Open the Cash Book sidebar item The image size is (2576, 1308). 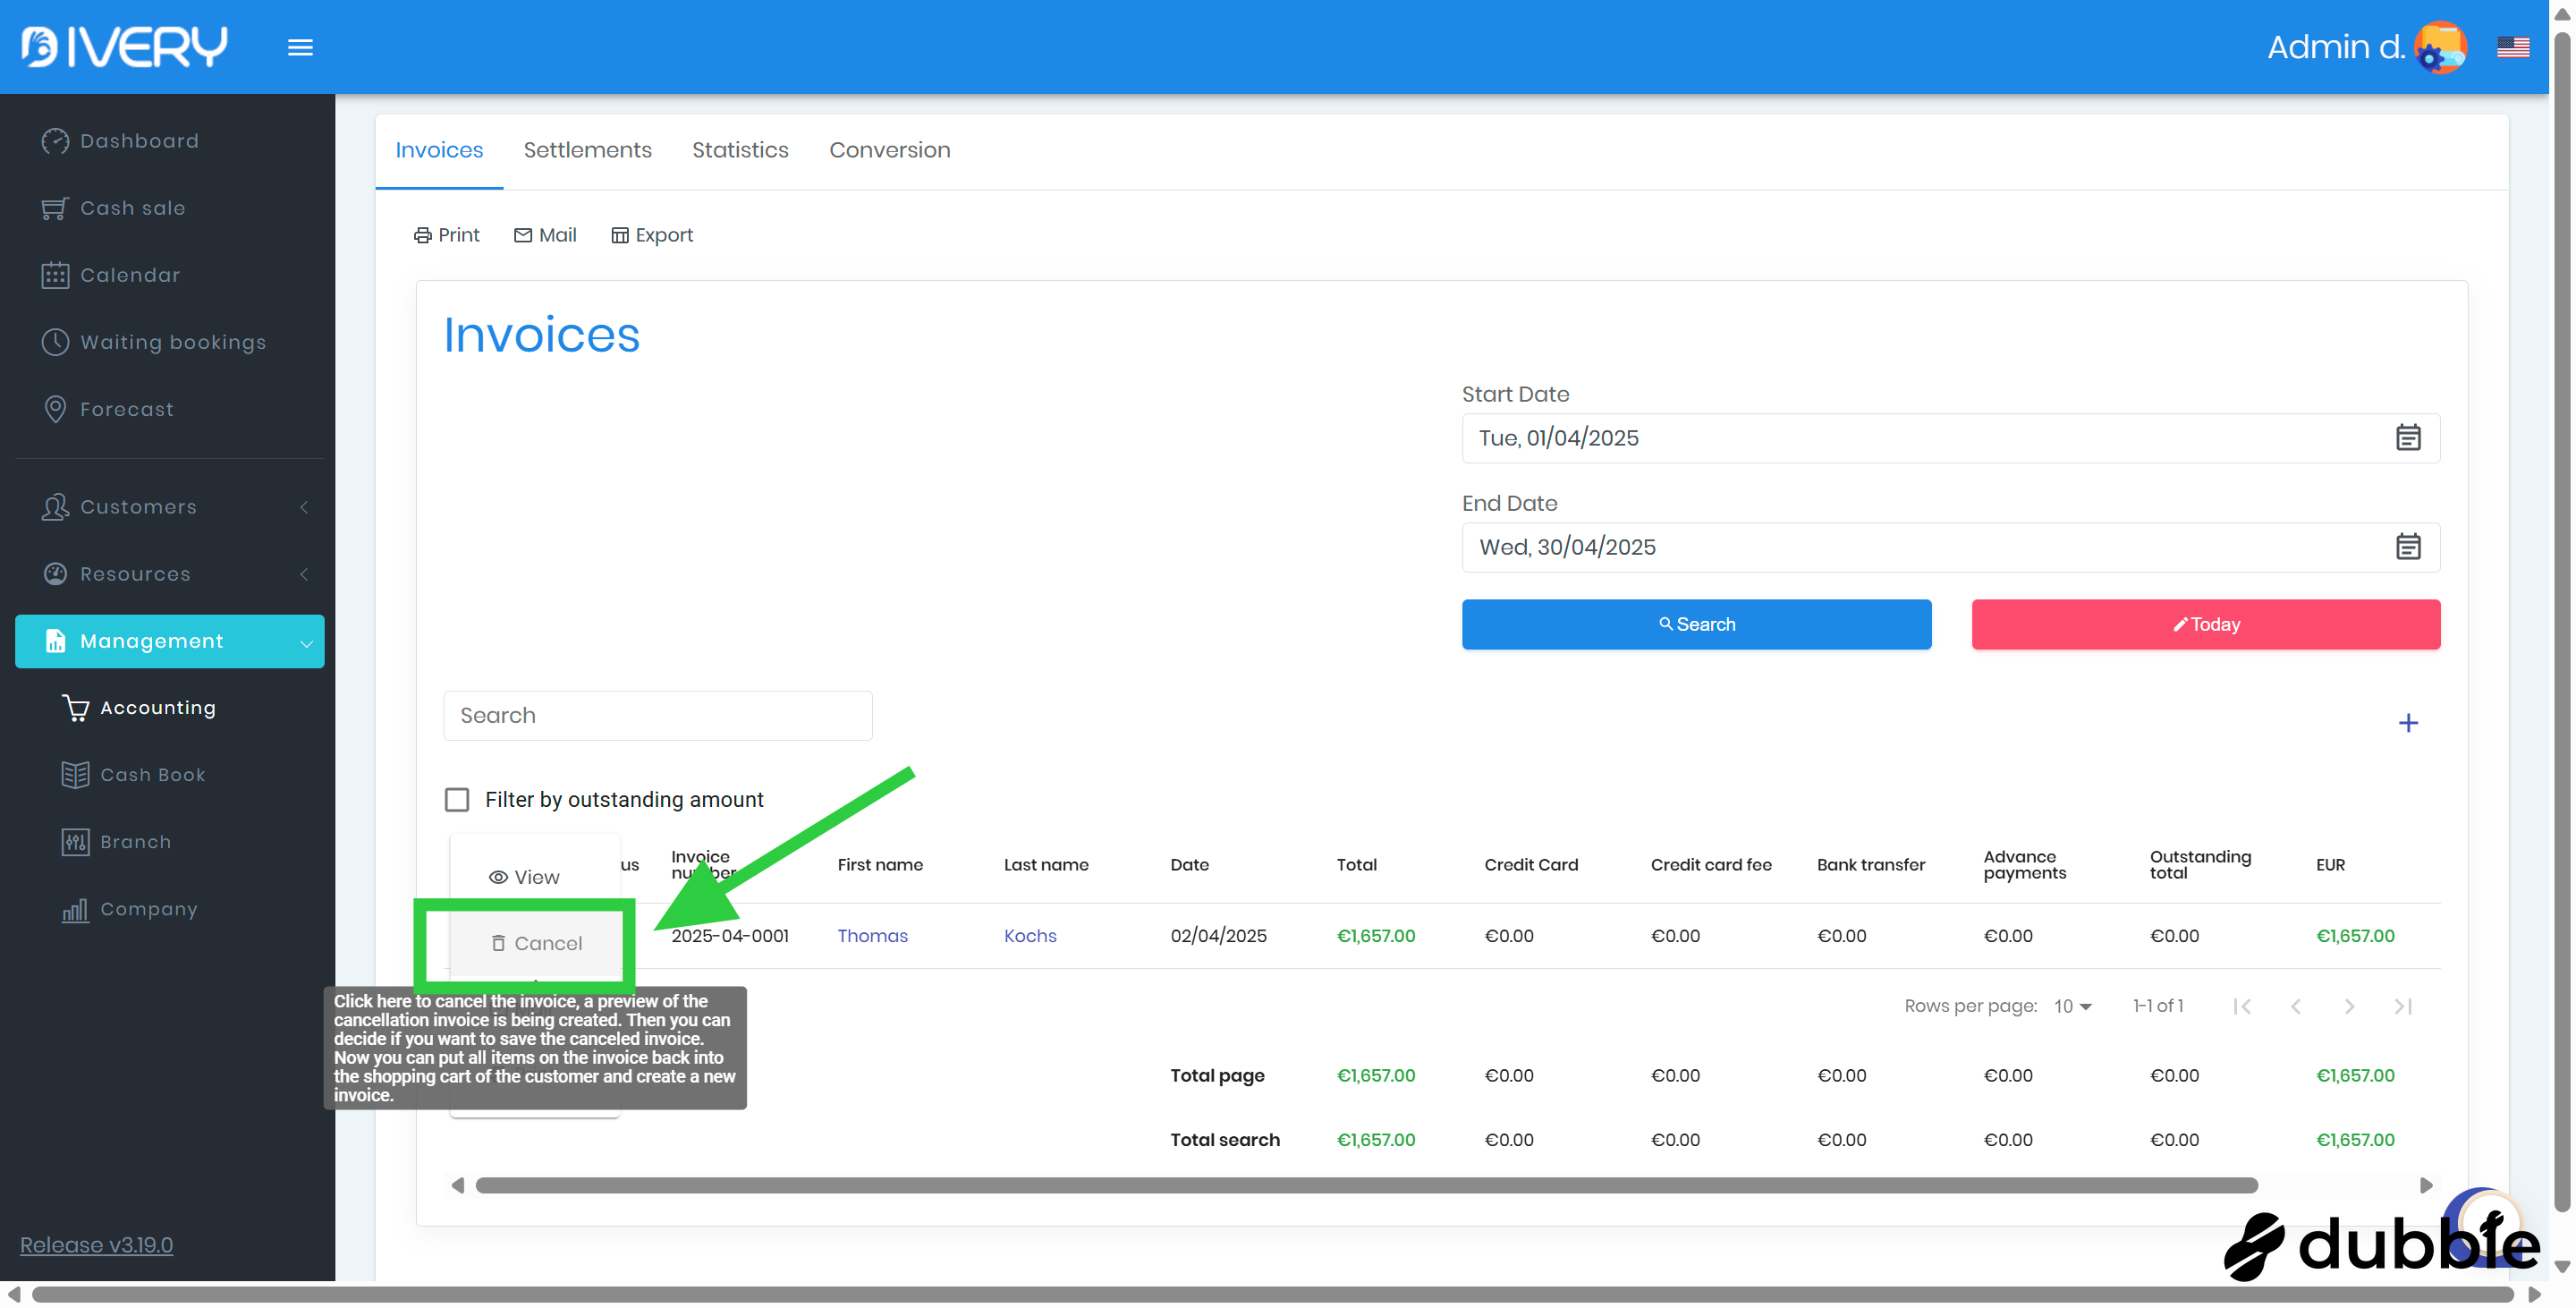[x=152, y=775]
